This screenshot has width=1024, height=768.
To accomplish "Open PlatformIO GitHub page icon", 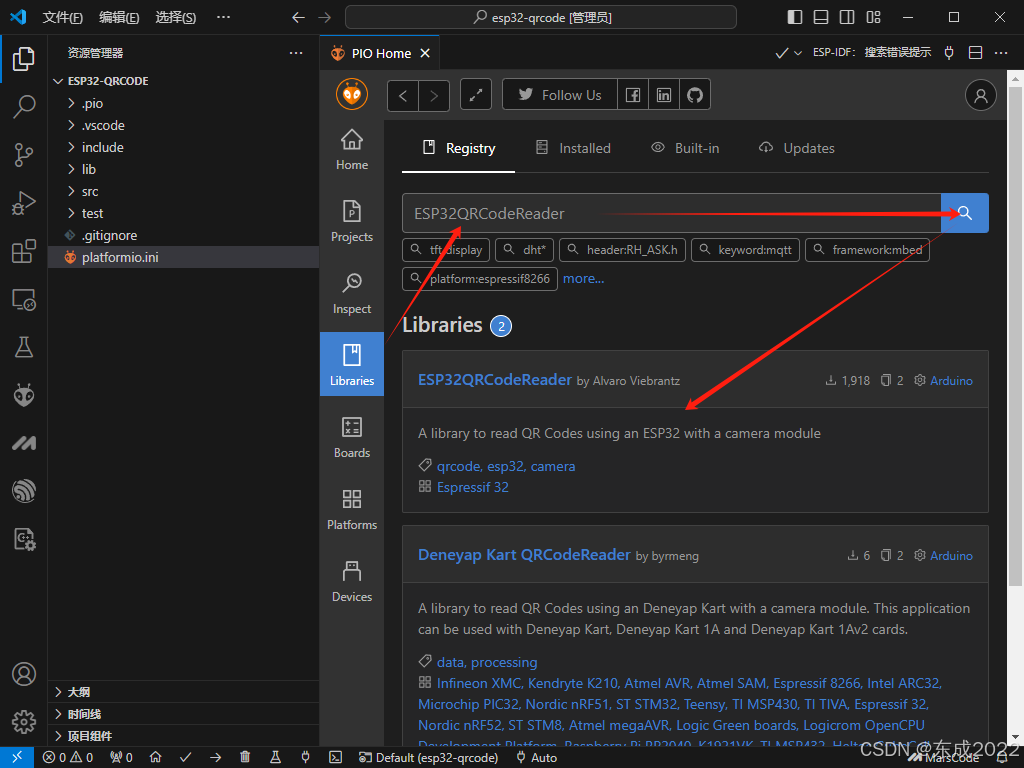I will click(695, 95).
